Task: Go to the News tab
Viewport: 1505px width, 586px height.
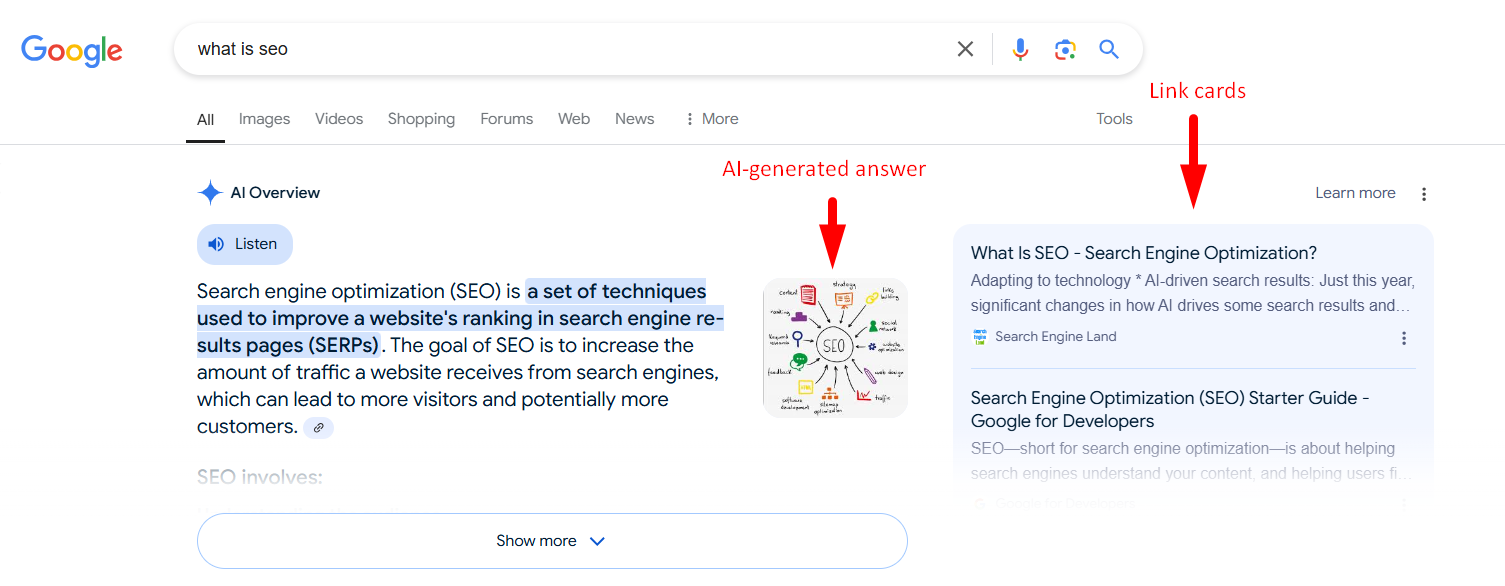Action: click(634, 119)
